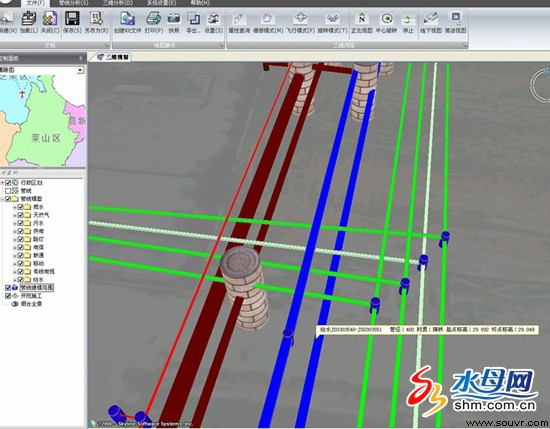The height and width of the screenshot is (429, 550).
Task: Click the pin icon on the control panel header
Action: pos(81,58)
